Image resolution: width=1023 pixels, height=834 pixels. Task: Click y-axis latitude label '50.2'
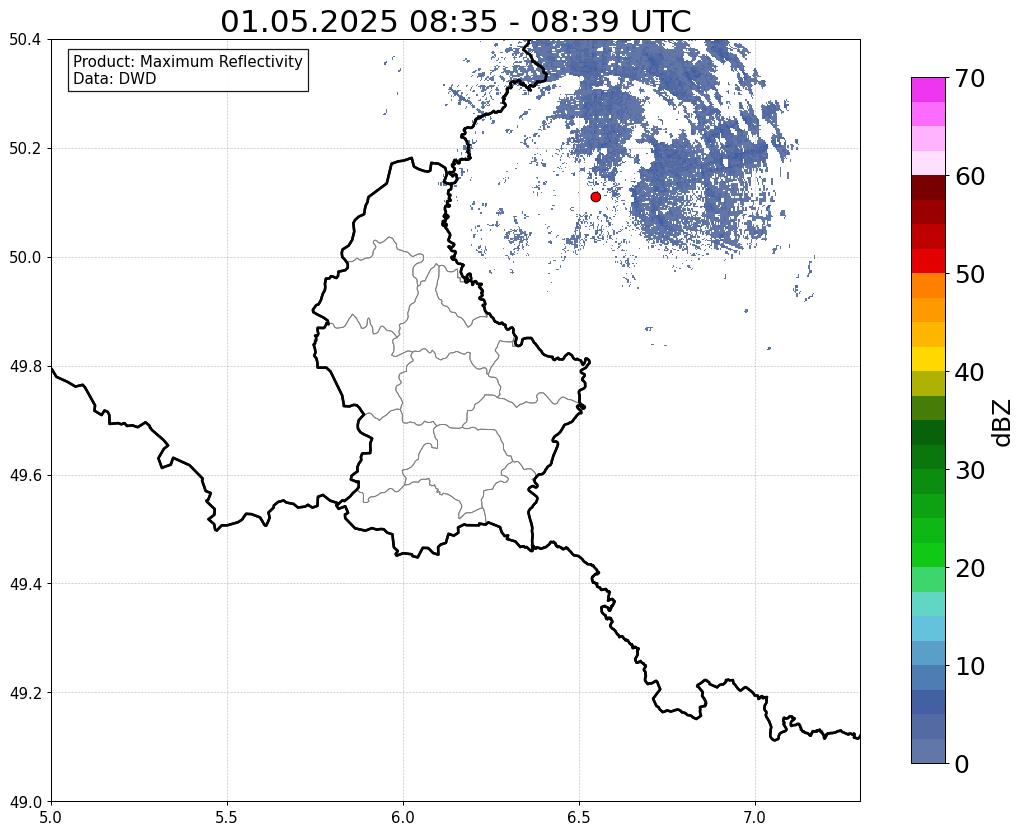(x=25, y=149)
